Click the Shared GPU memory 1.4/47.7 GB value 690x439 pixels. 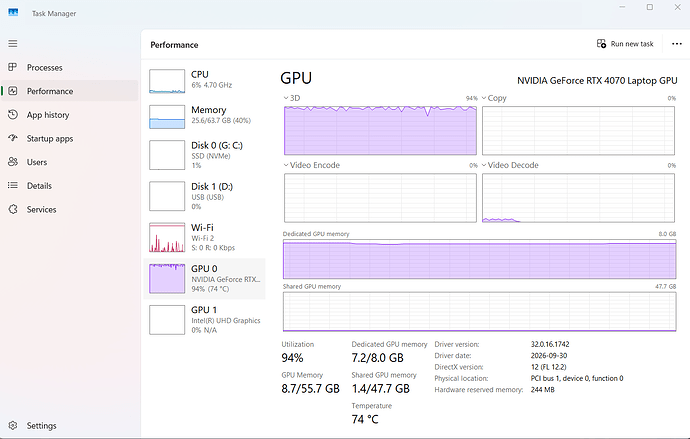coord(381,389)
